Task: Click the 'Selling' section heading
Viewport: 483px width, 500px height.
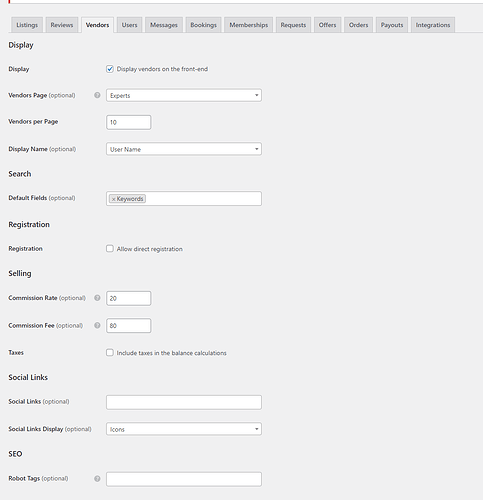Action: (20, 274)
